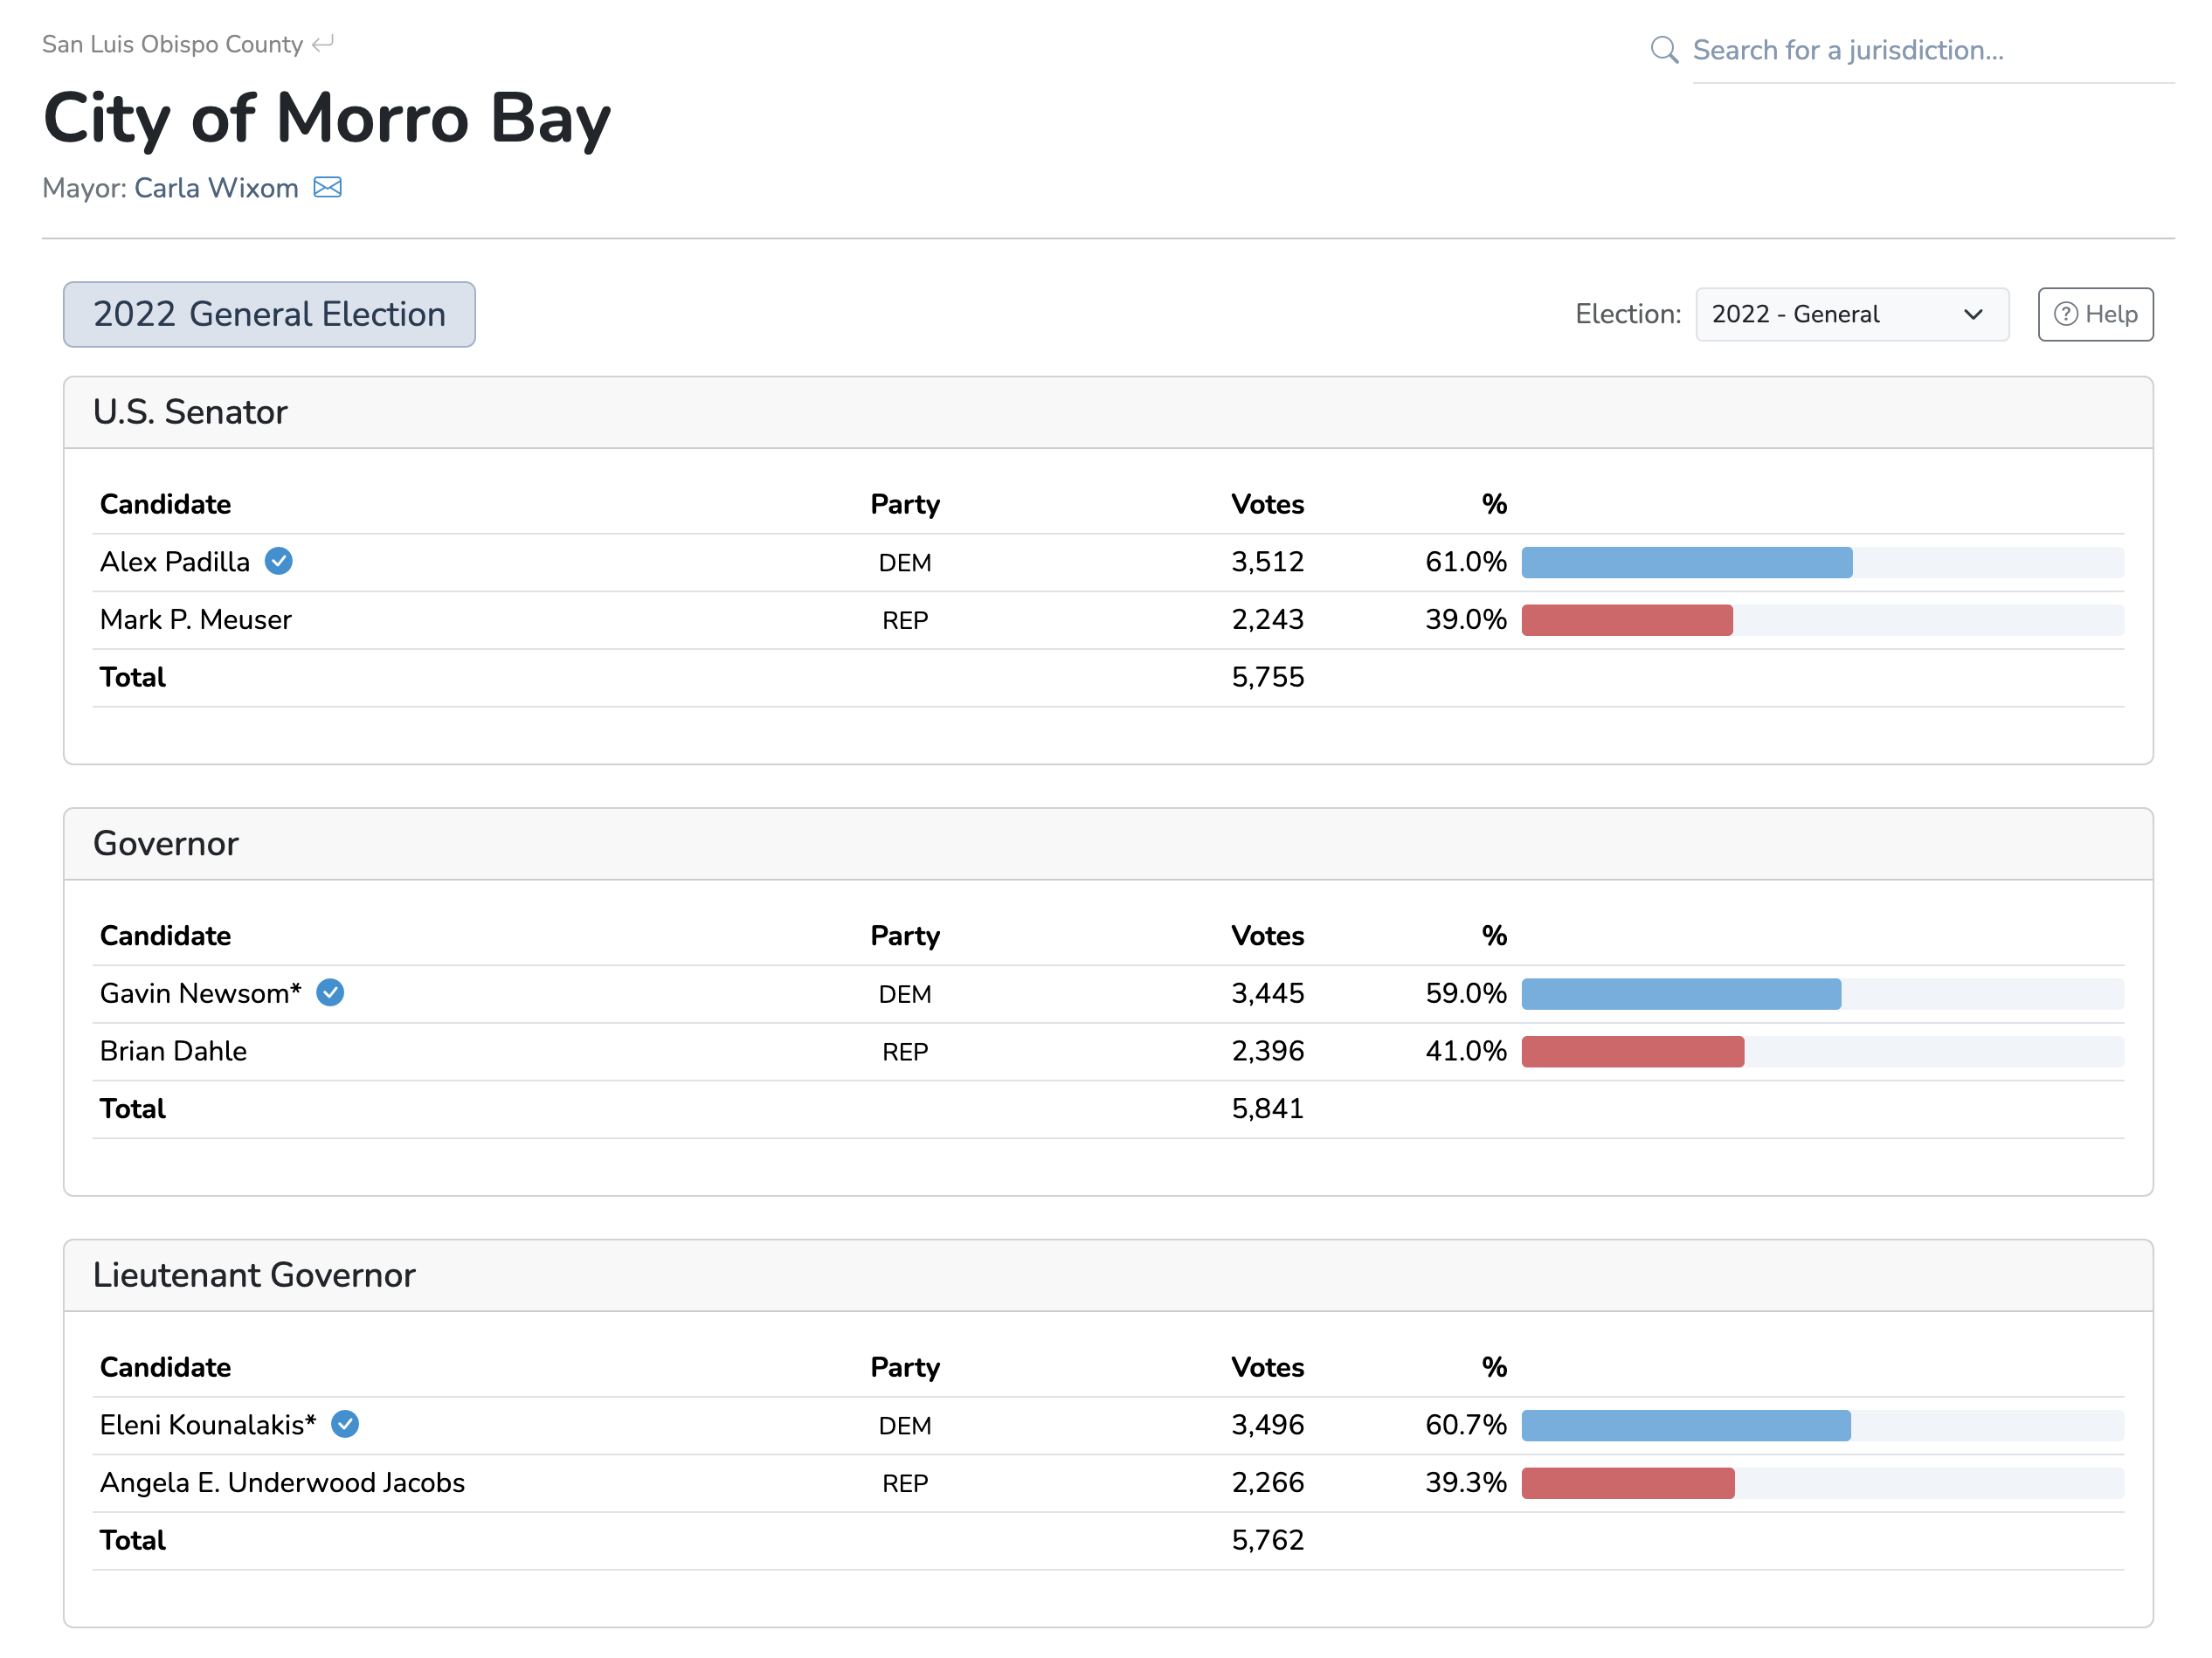Click the City of Morro Bay heading
The height and width of the screenshot is (1658, 2212).
tap(327, 119)
